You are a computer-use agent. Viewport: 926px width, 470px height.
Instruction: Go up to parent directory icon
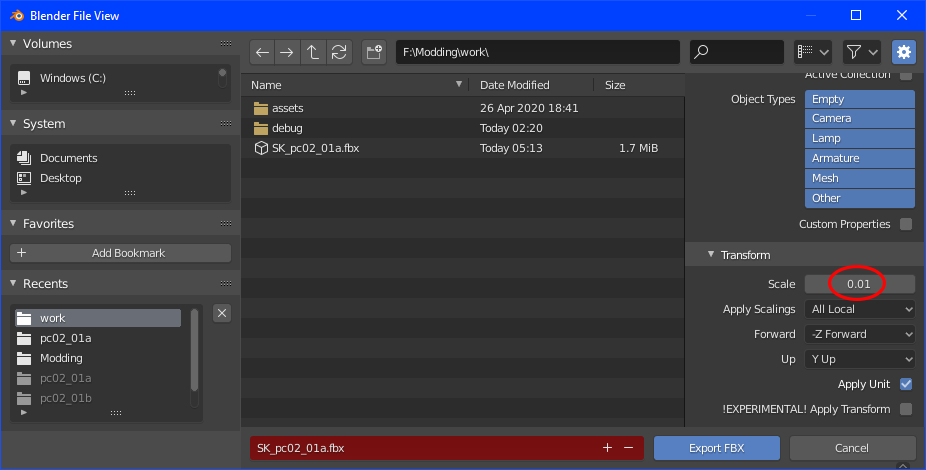pos(313,52)
